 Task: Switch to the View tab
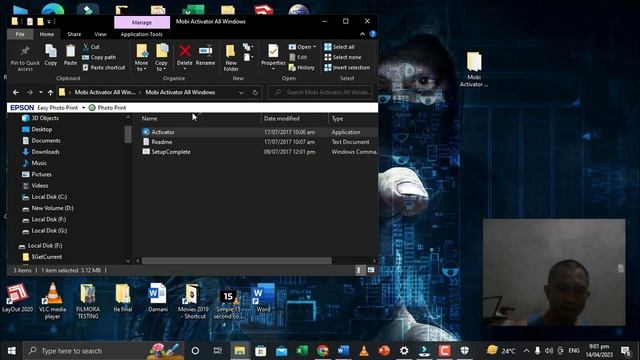tap(100, 34)
